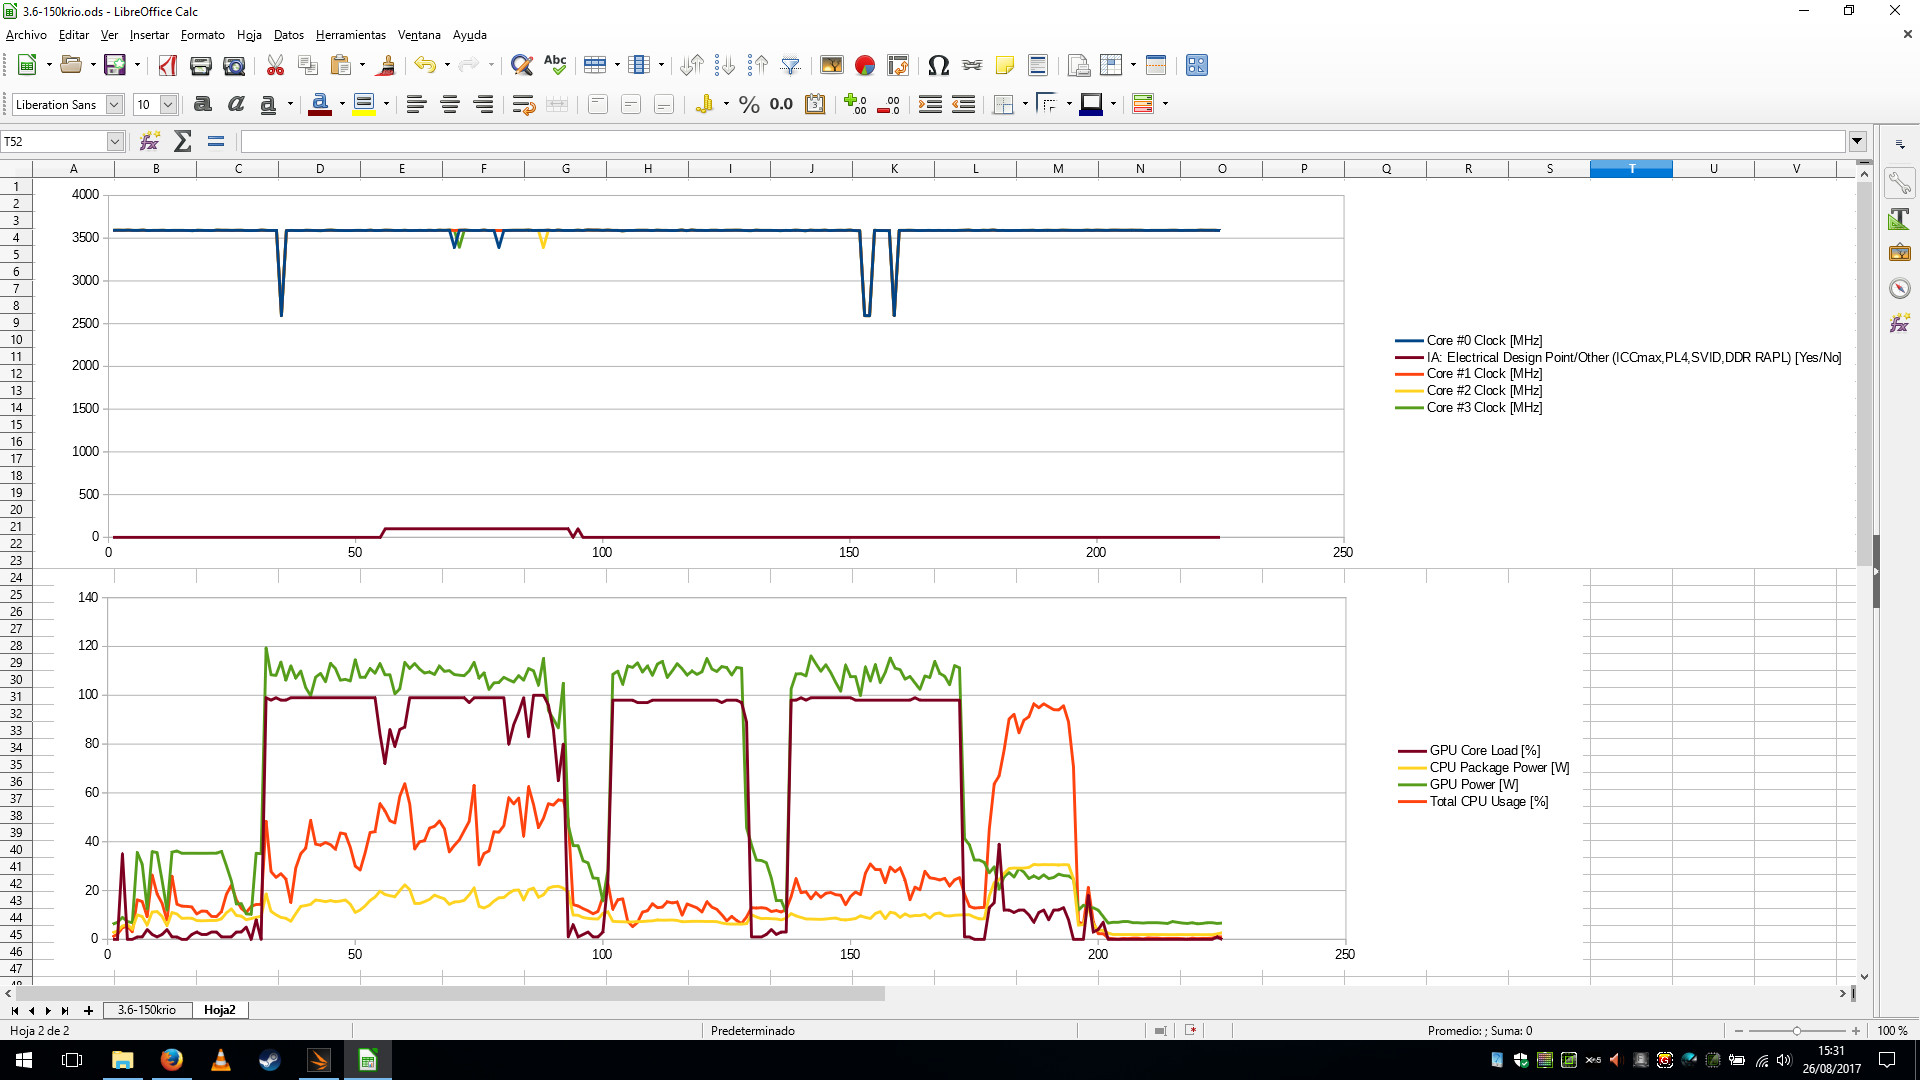Image resolution: width=1920 pixels, height=1080 pixels.
Task: Insert chart icon
Action: click(865, 65)
